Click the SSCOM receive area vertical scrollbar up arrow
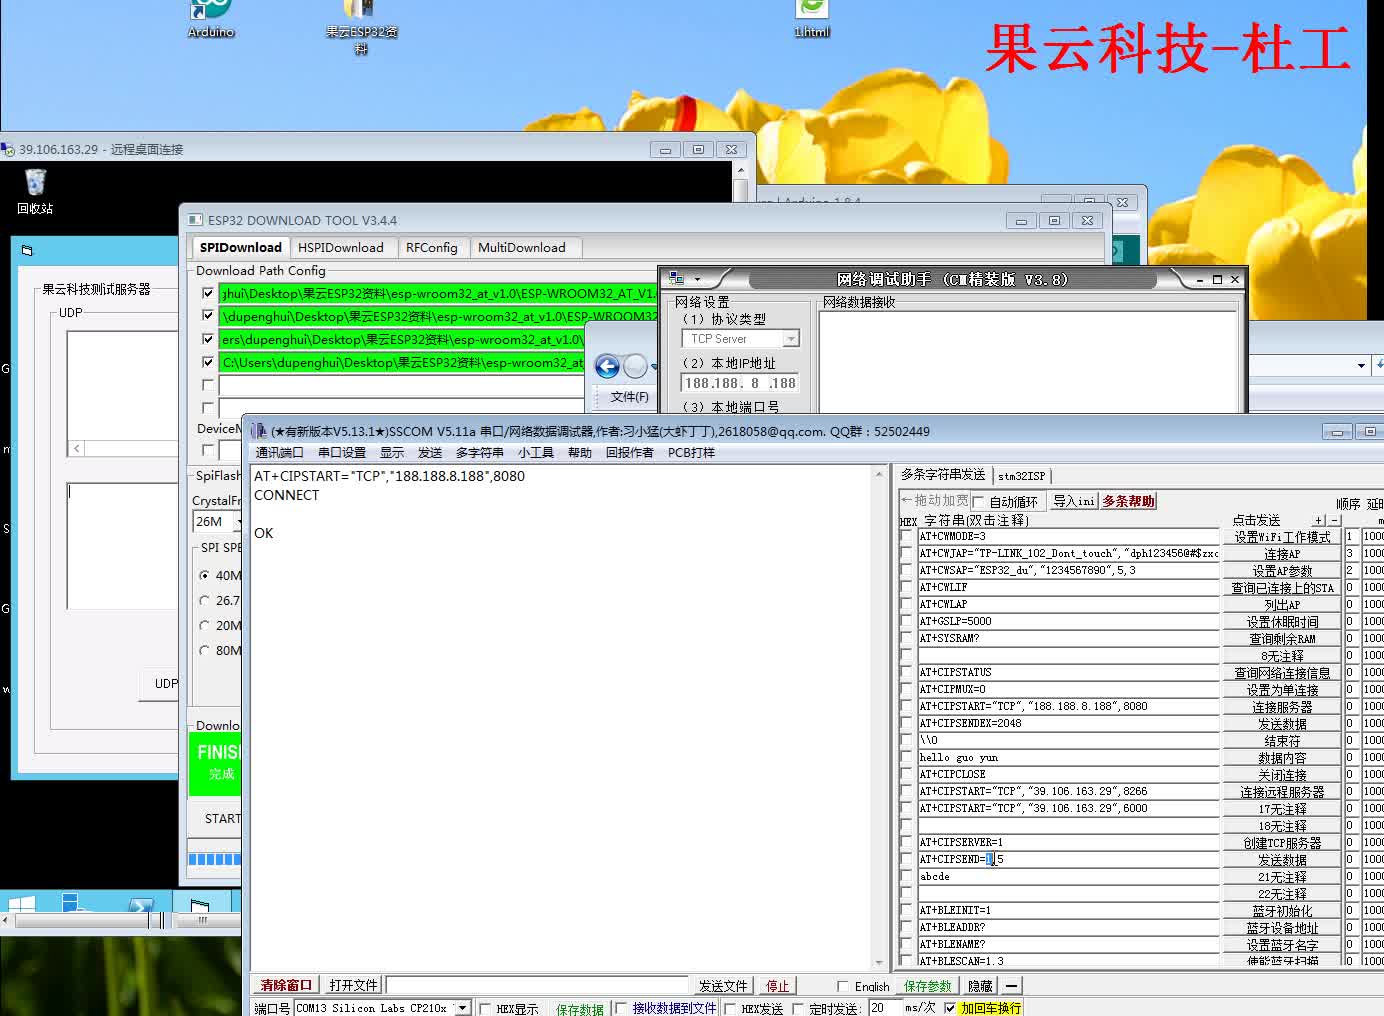 pyautogui.click(x=880, y=474)
